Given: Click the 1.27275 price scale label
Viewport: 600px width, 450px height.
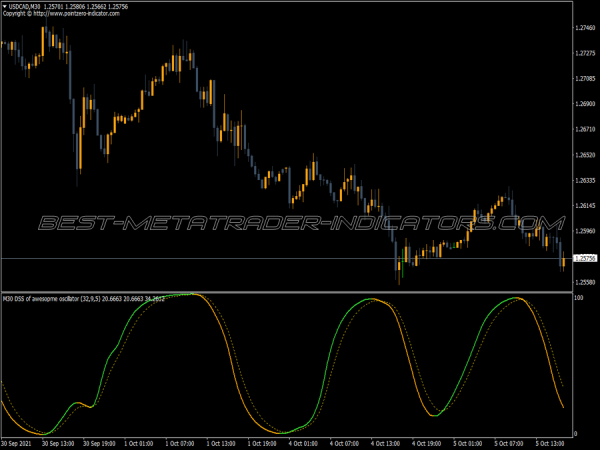Looking at the screenshot, I should (585, 53).
